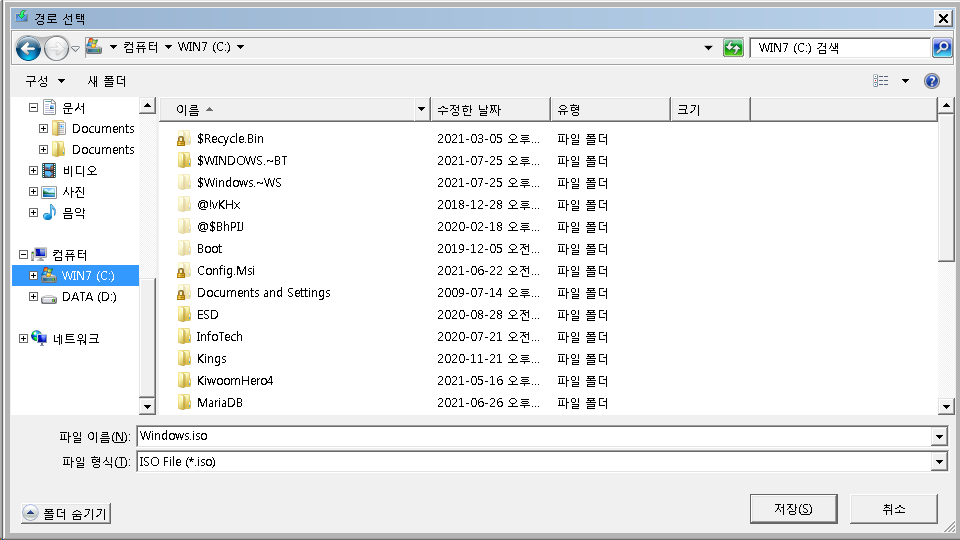Viewport: 960px width, 540px height.
Task: Select the ESD folder icon
Action: coord(183,315)
